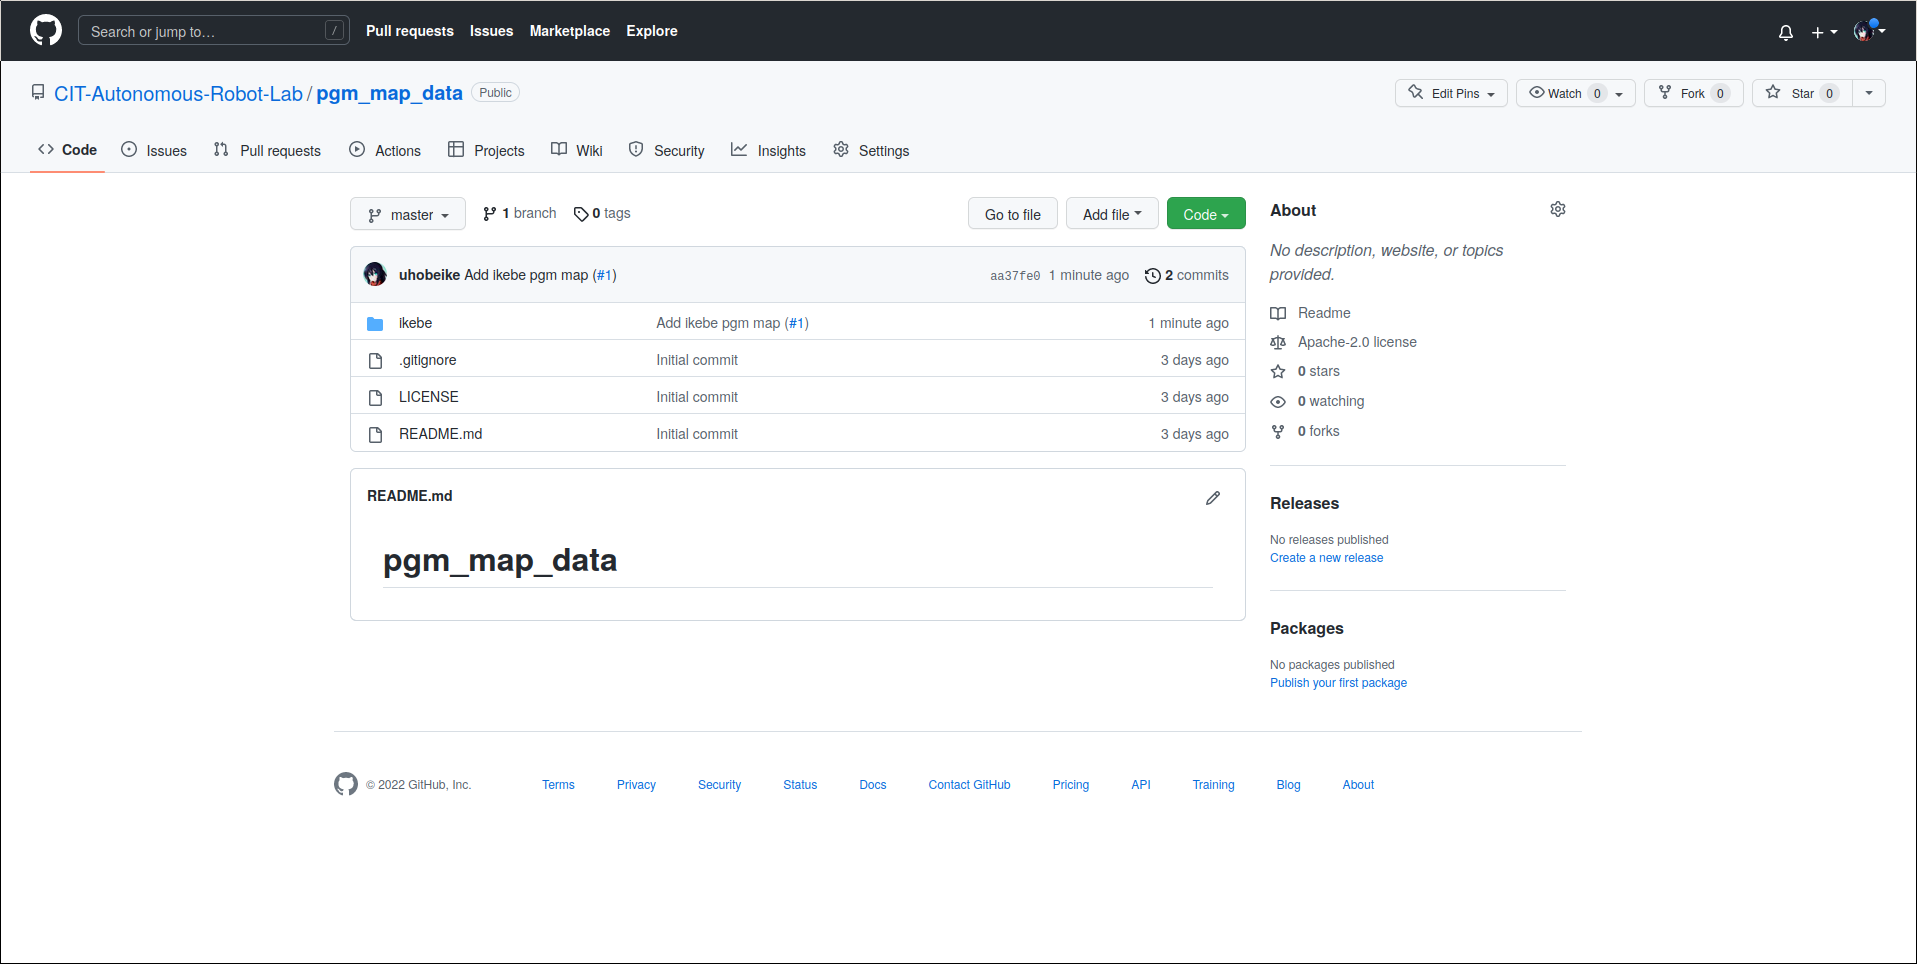
Task: Focus the Search or jump to field
Action: coord(214,31)
